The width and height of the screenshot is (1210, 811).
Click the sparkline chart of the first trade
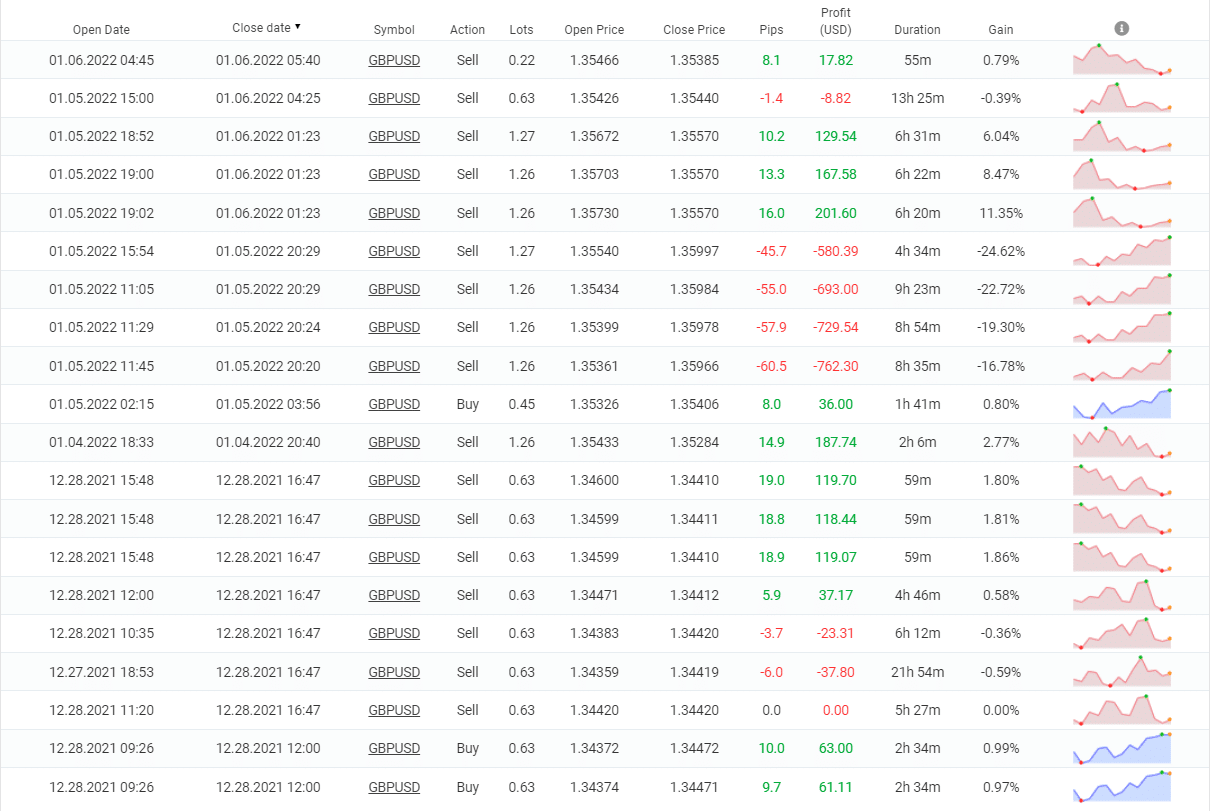[1122, 60]
